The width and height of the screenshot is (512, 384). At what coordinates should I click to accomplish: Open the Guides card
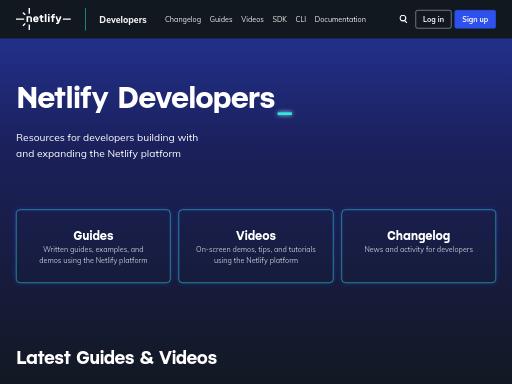click(x=93, y=246)
